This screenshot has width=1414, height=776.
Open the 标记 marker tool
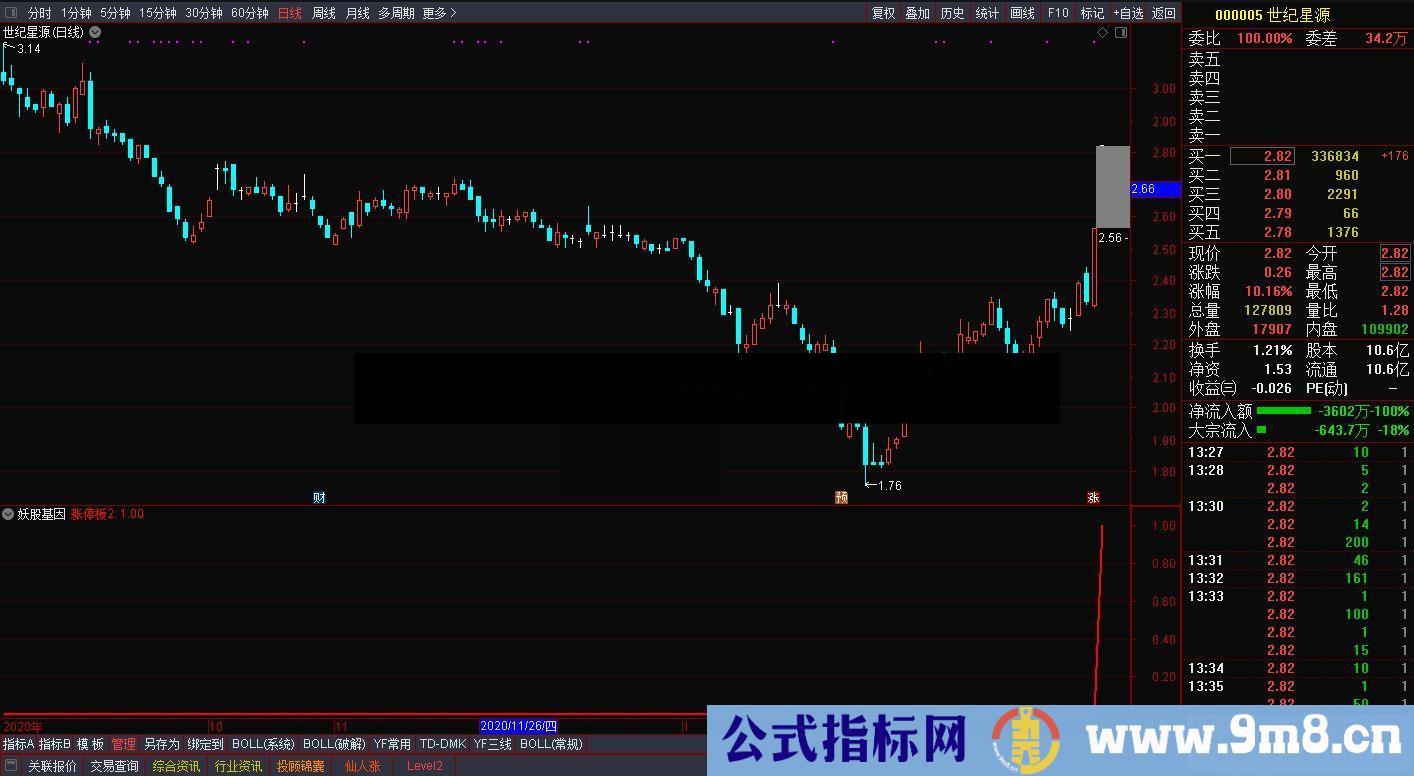coord(1091,13)
